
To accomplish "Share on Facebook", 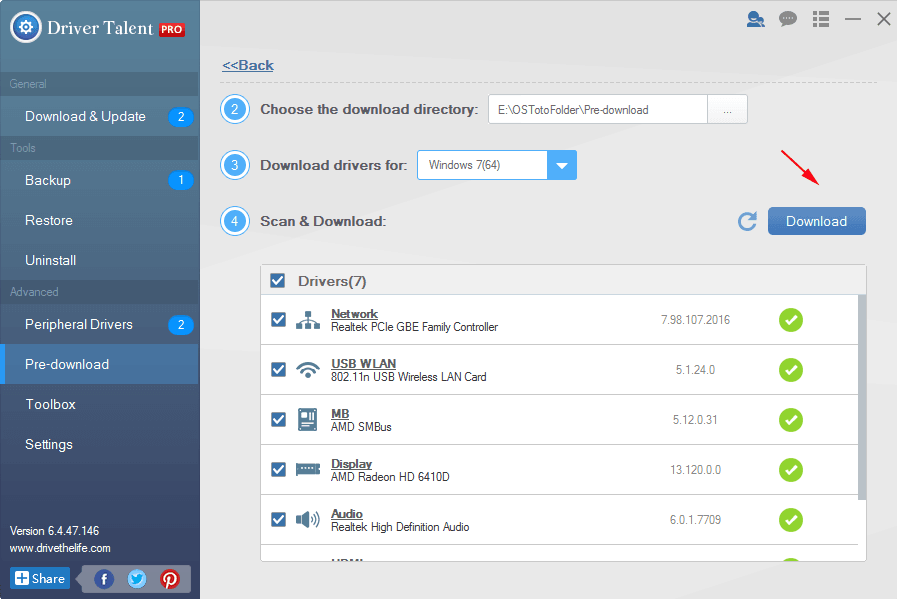I will click(x=104, y=579).
